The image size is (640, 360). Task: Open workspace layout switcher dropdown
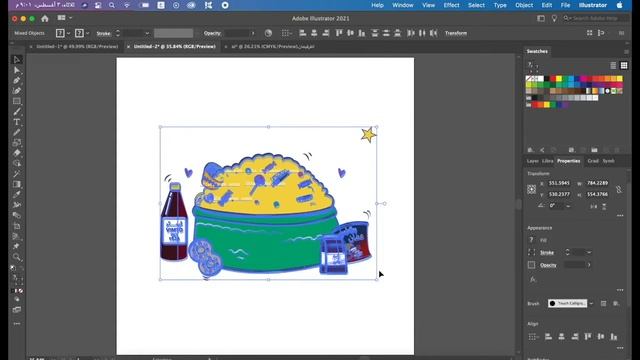pyautogui.click(x=64, y=18)
